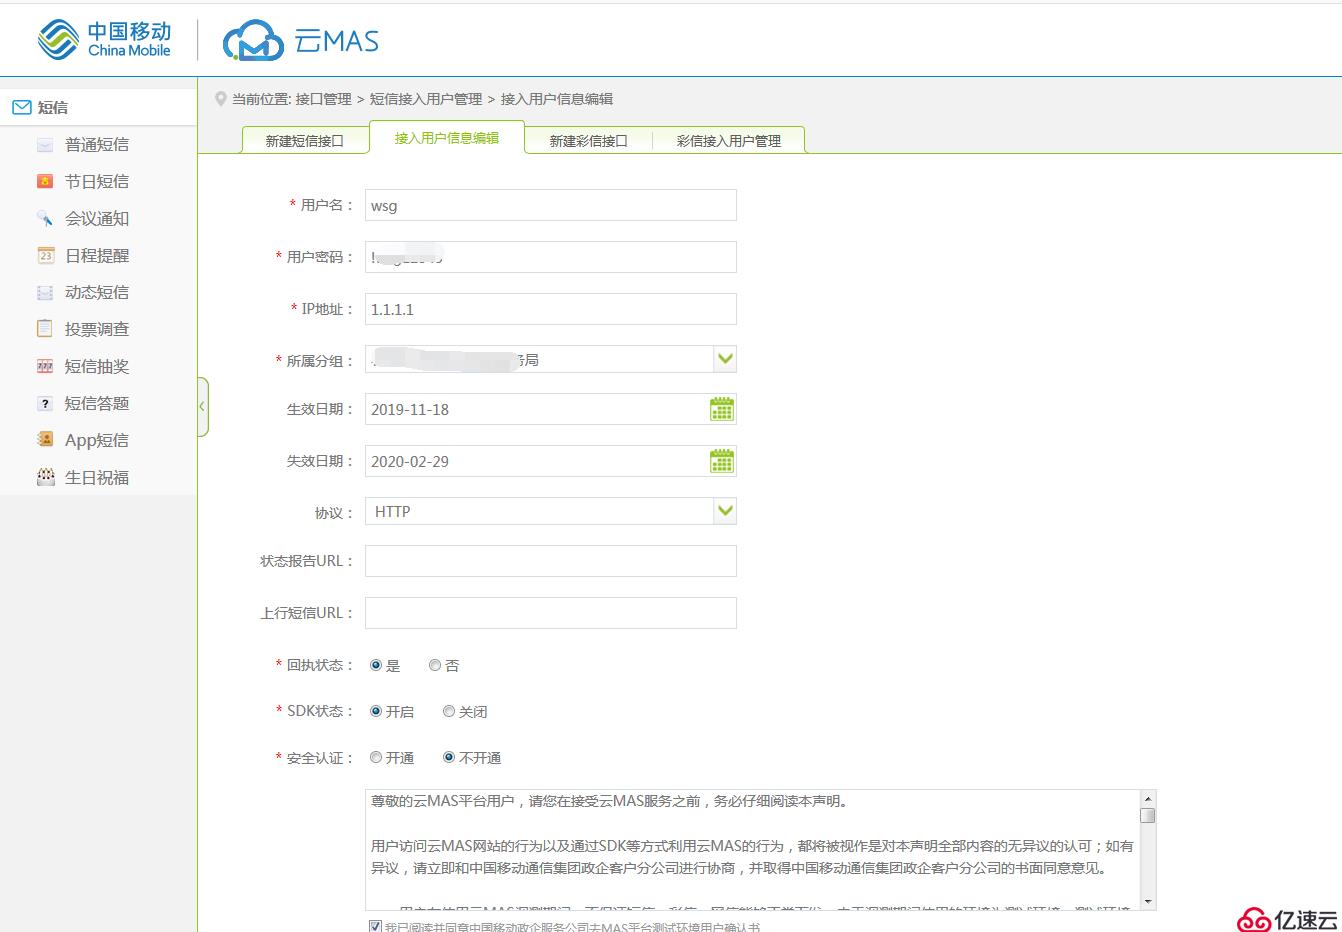Click the App短信 icon
Image resolution: width=1342 pixels, height=932 pixels.
(x=45, y=439)
